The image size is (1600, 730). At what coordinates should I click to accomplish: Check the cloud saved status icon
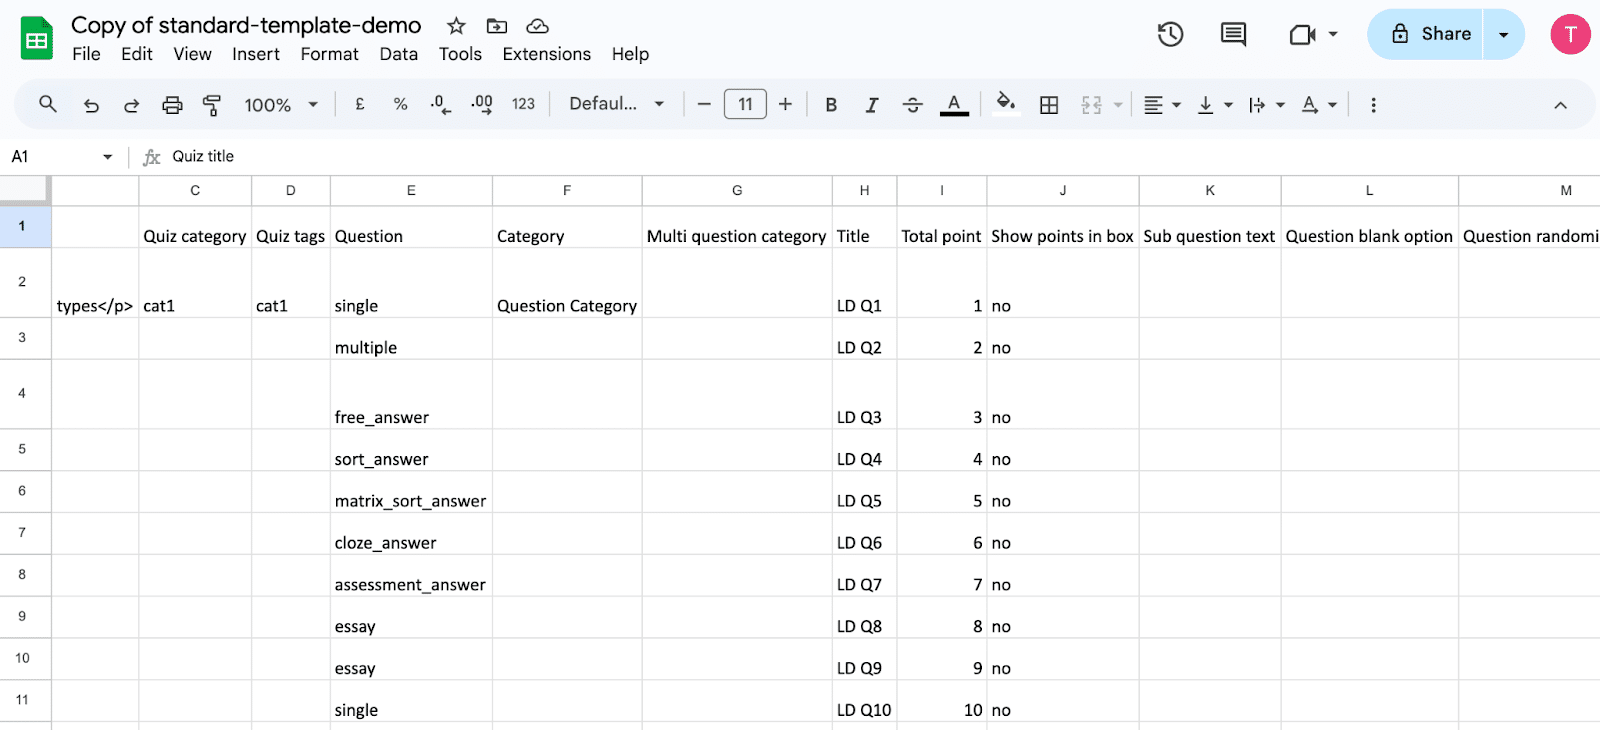click(x=538, y=26)
